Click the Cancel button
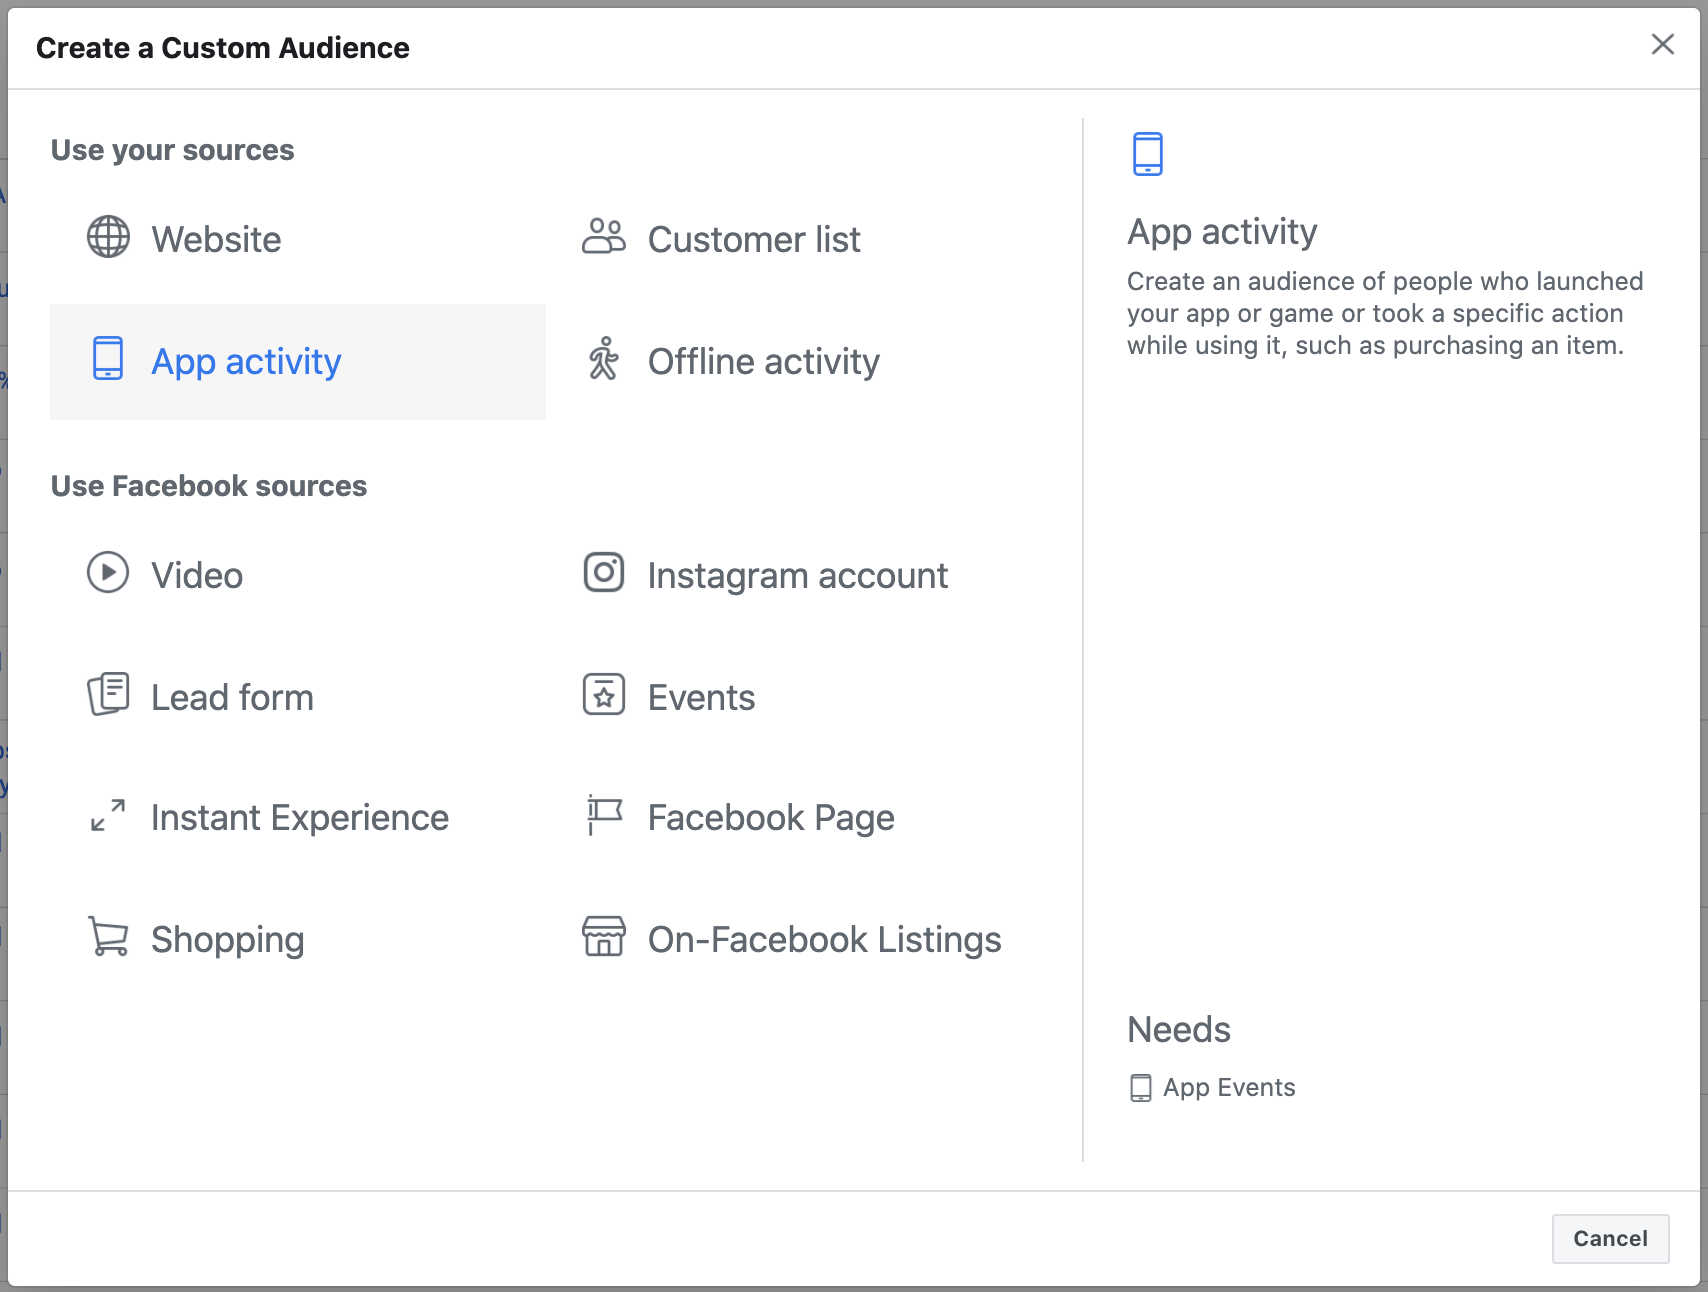Viewport: 1708px width, 1292px height. click(x=1610, y=1238)
